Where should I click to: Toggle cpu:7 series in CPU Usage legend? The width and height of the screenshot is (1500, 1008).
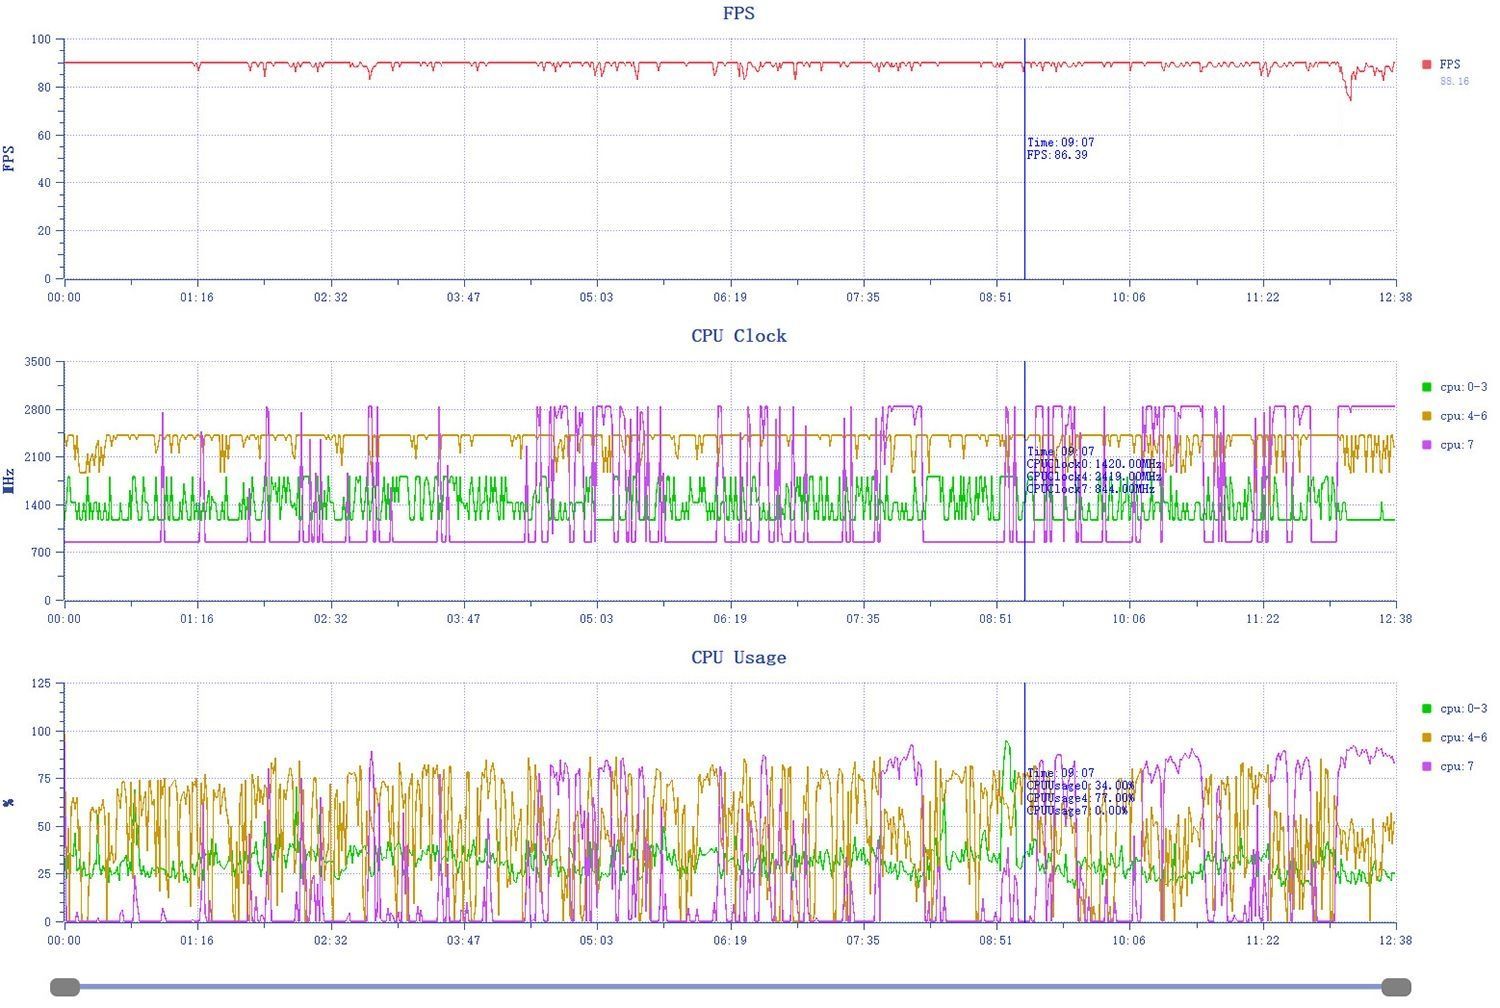pos(1457,766)
